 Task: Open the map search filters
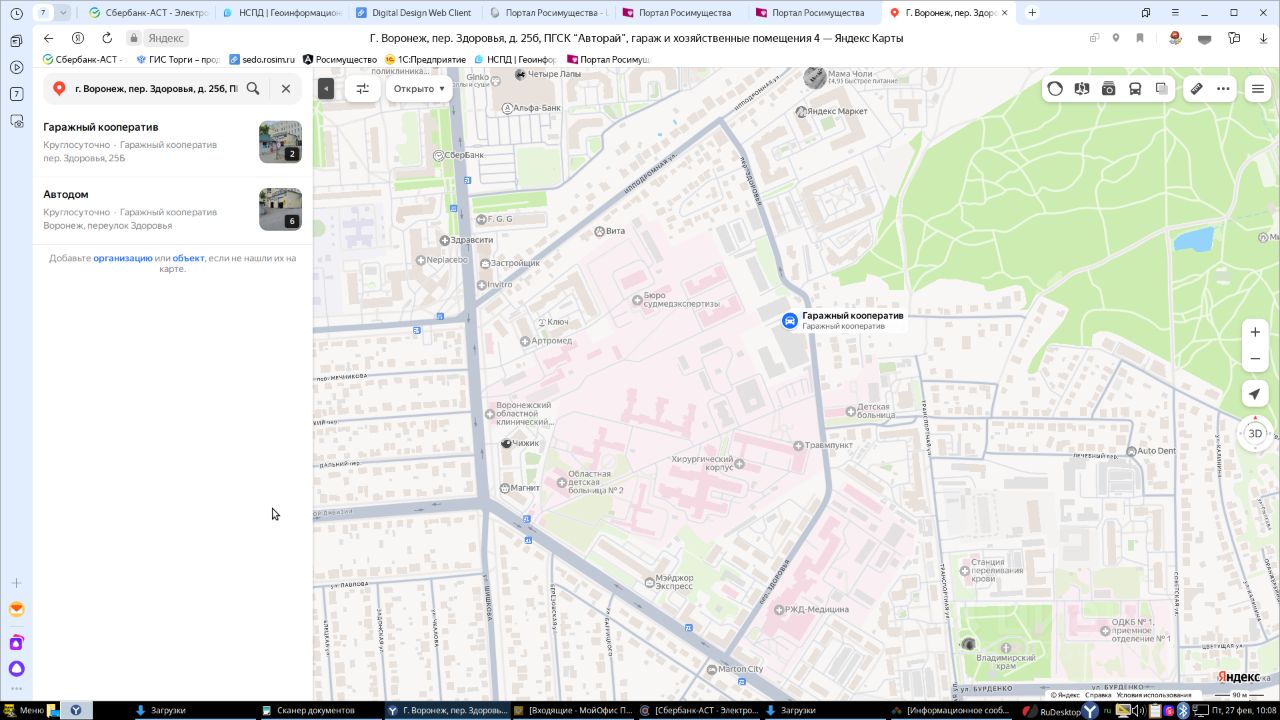tap(363, 88)
